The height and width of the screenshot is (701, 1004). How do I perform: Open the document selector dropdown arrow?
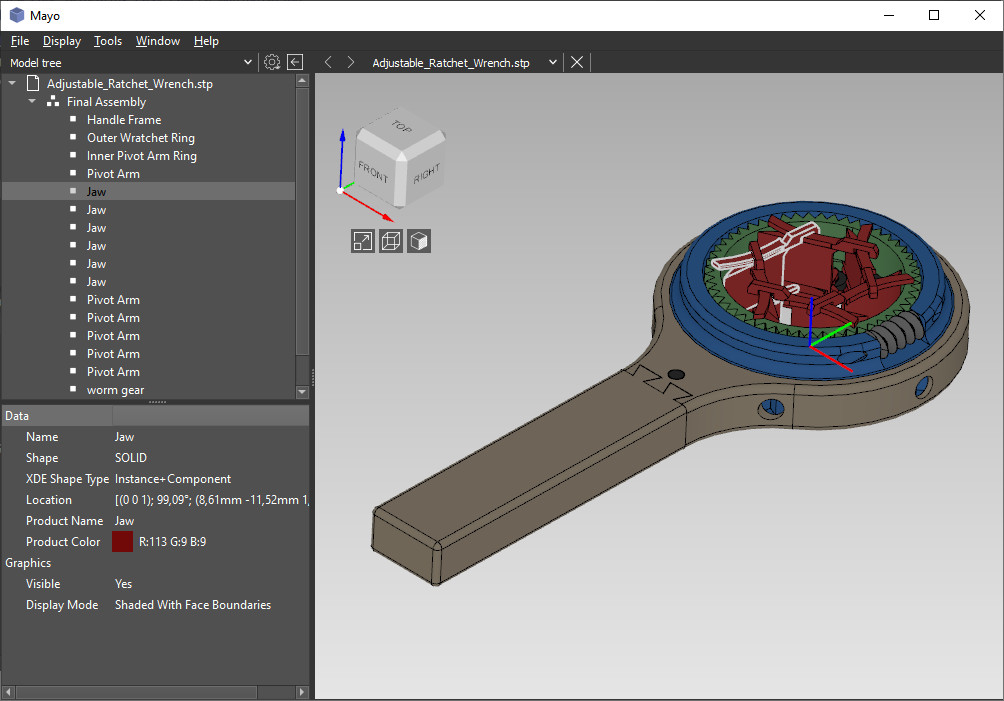pos(553,62)
